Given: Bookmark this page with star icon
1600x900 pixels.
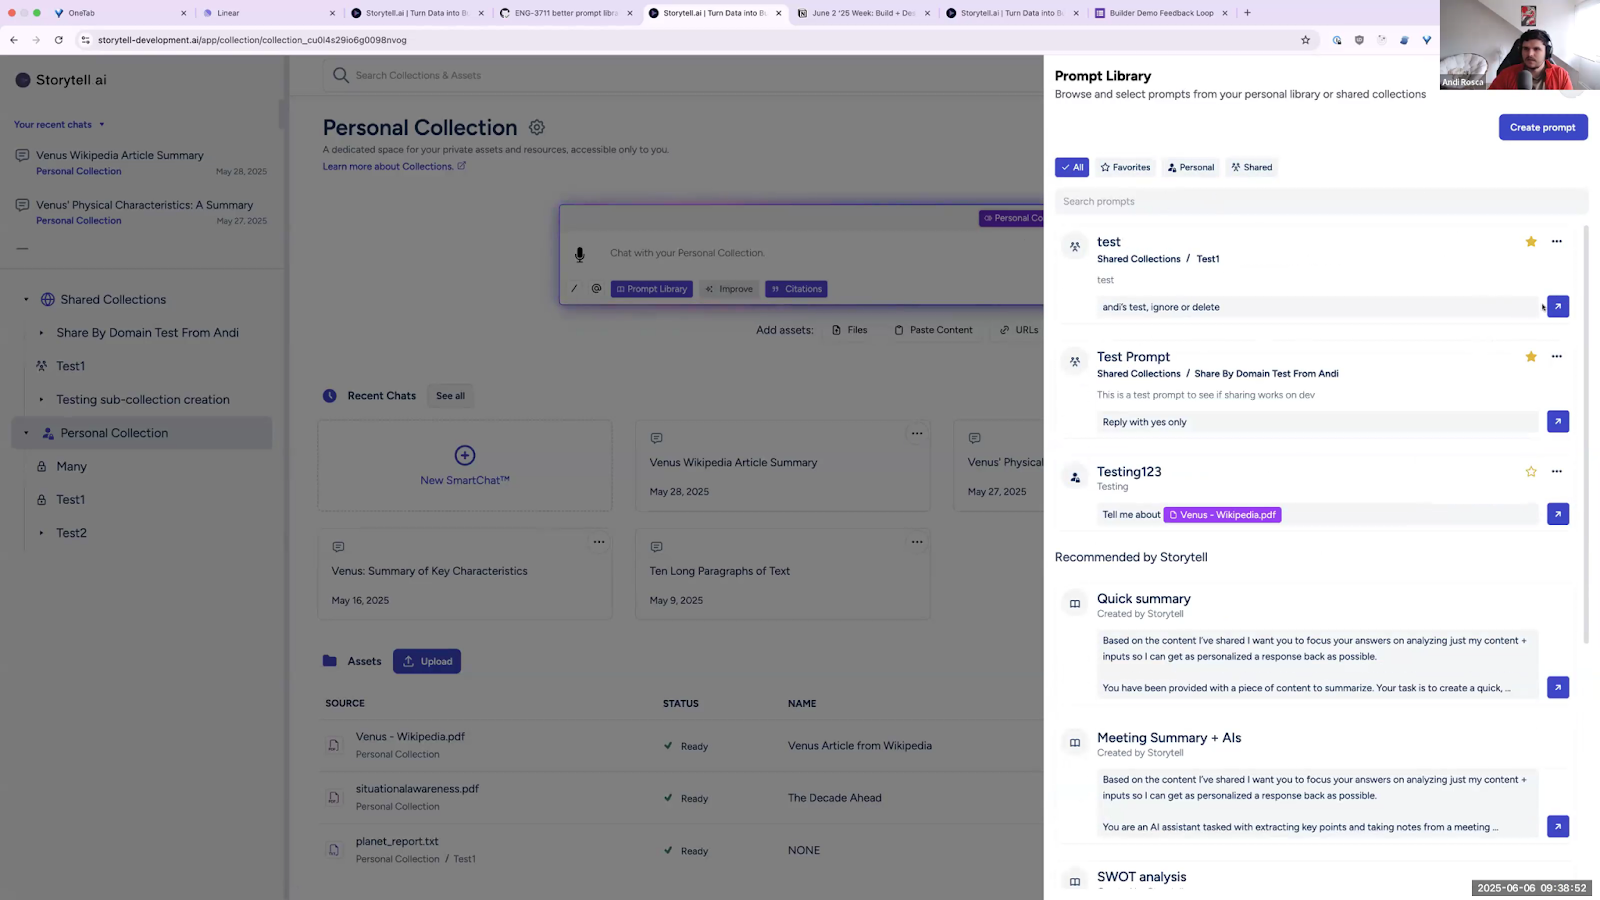Looking at the screenshot, I should tap(1305, 40).
